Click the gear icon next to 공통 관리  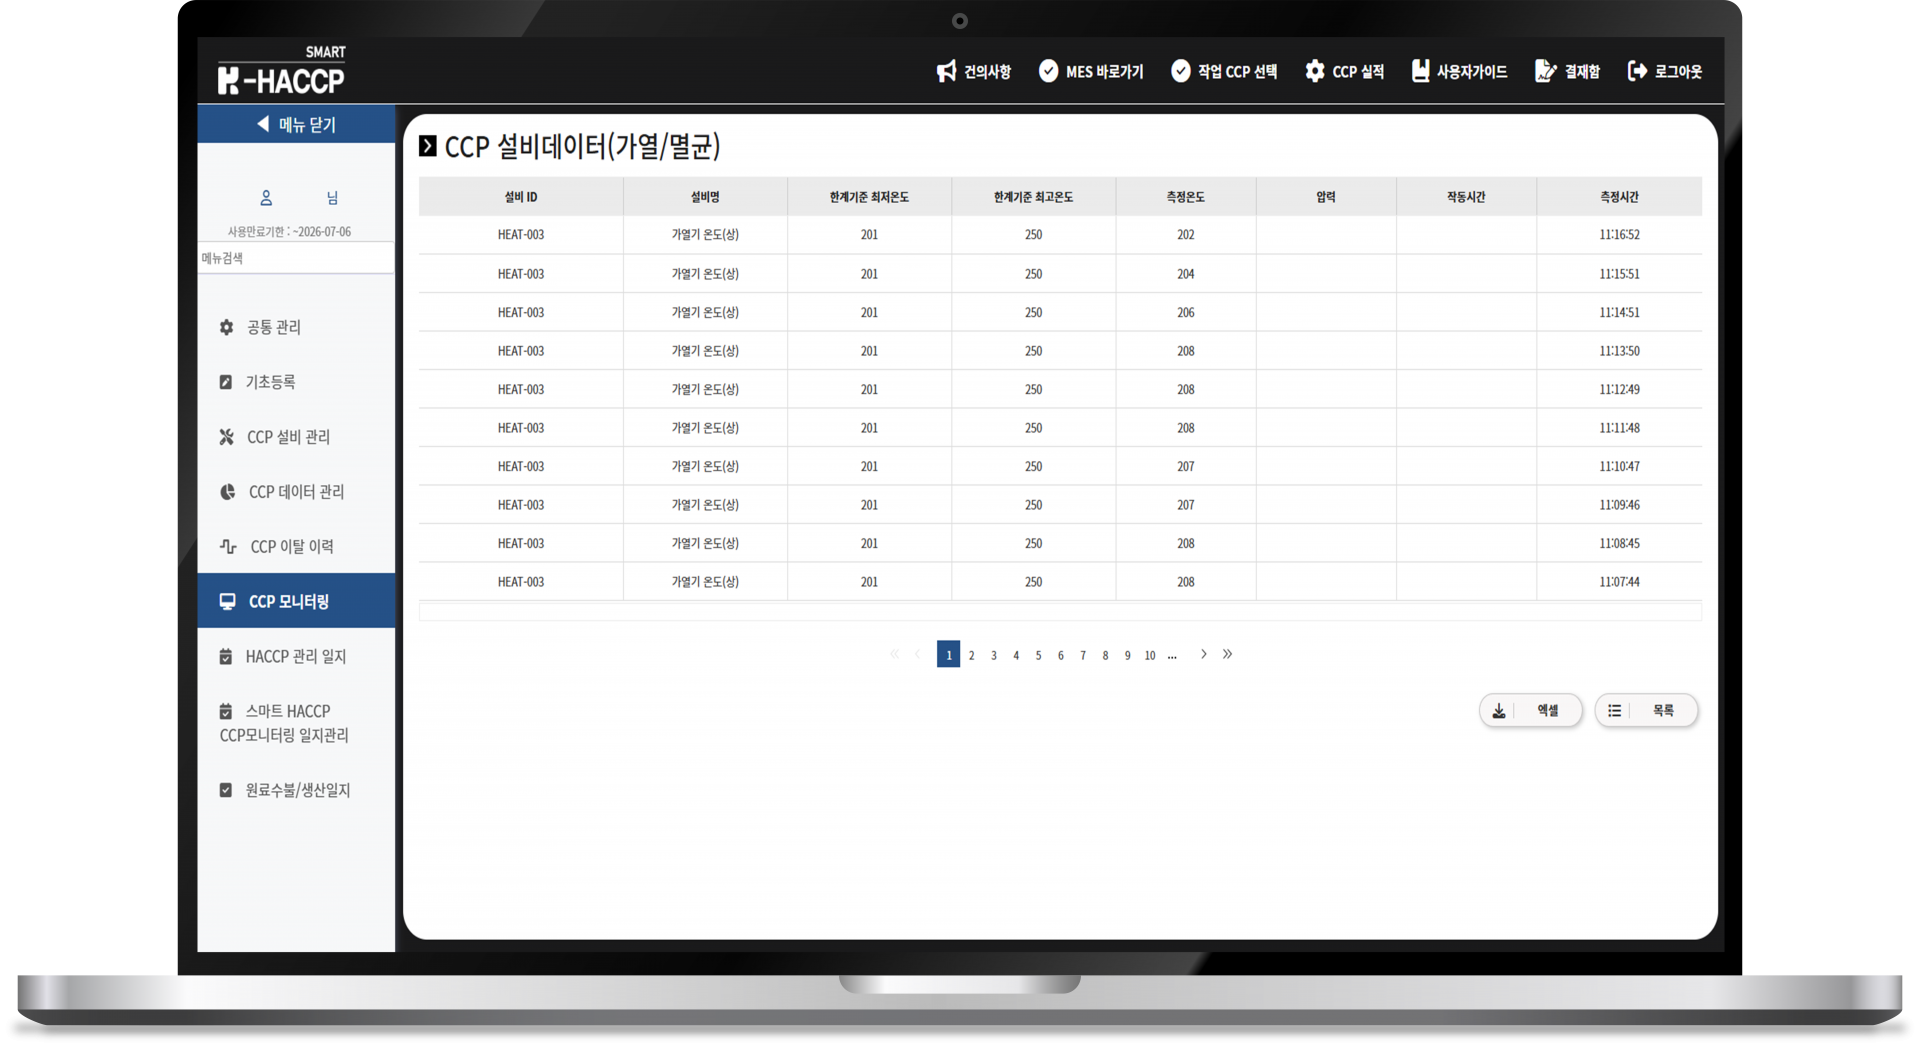click(227, 327)
